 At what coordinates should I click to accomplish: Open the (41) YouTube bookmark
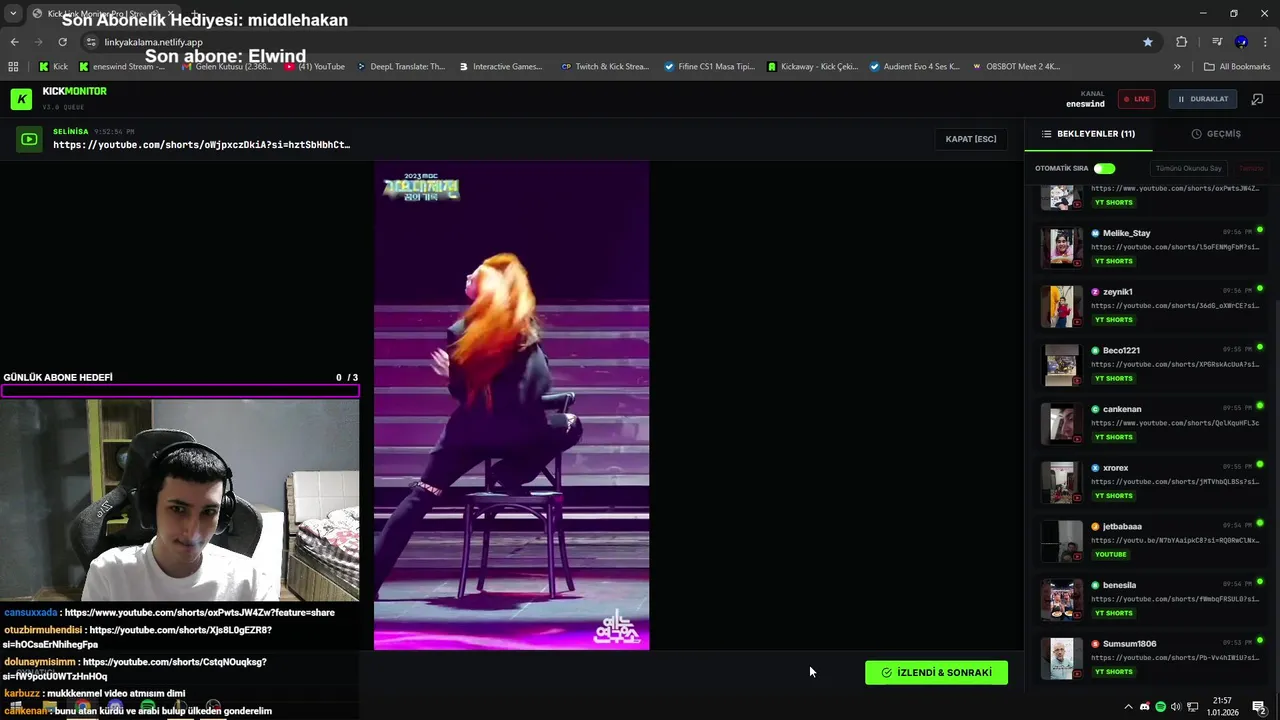click(x=315, y=67)
